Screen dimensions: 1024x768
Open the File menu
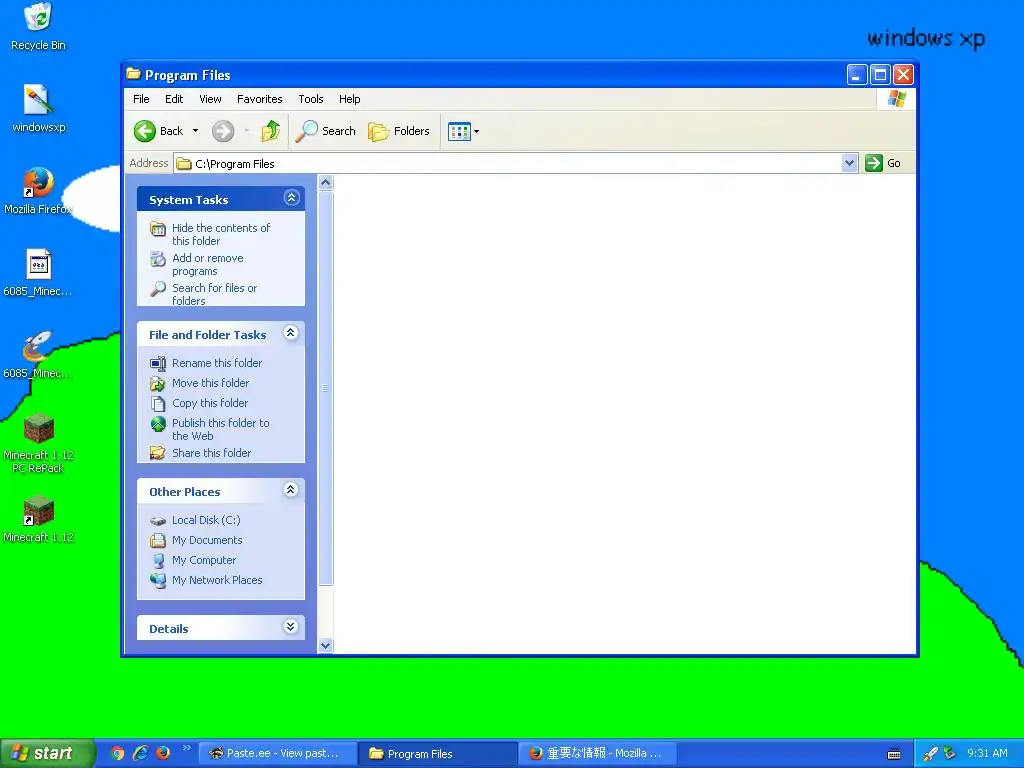[x=141, y=99]
